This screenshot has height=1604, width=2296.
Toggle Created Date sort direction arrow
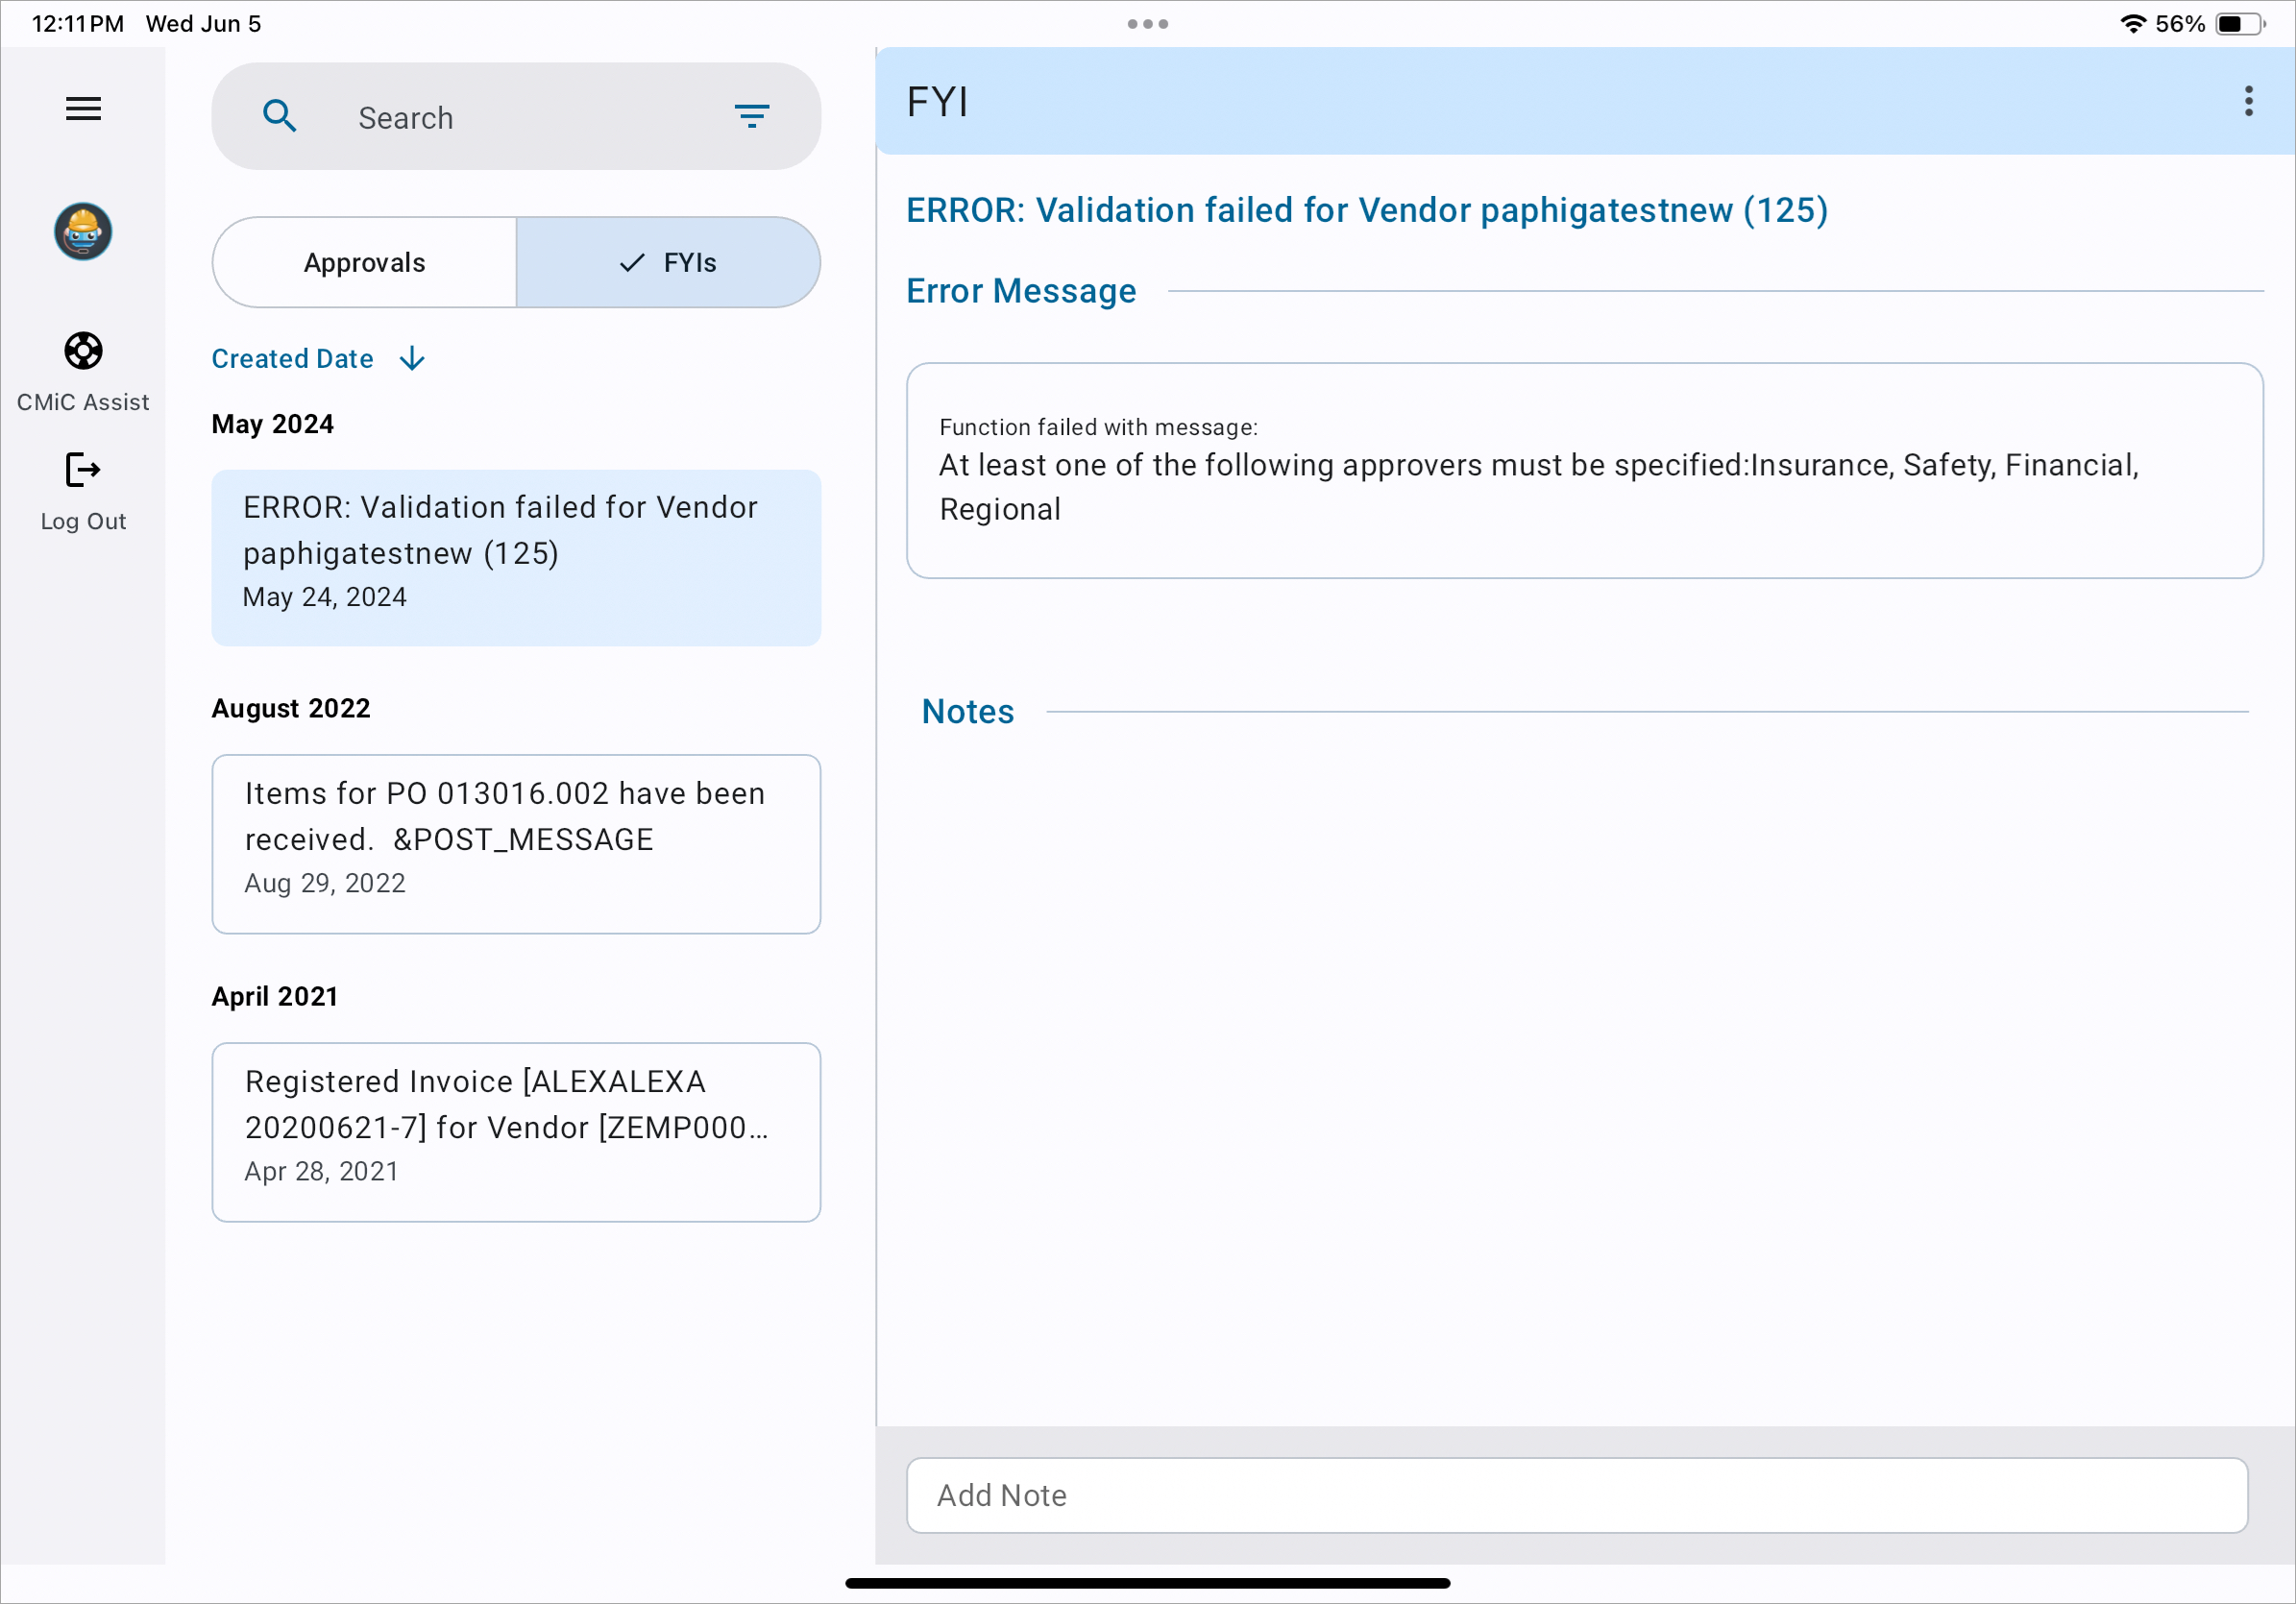(x=412, y=359)
